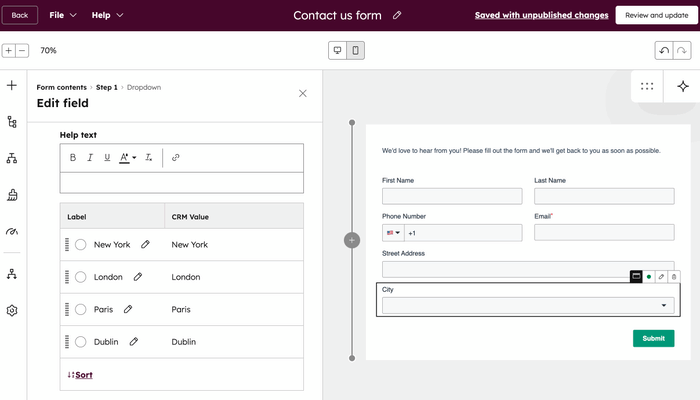
Task: Select the Dublin radio button
Action: tap(80, 342)
